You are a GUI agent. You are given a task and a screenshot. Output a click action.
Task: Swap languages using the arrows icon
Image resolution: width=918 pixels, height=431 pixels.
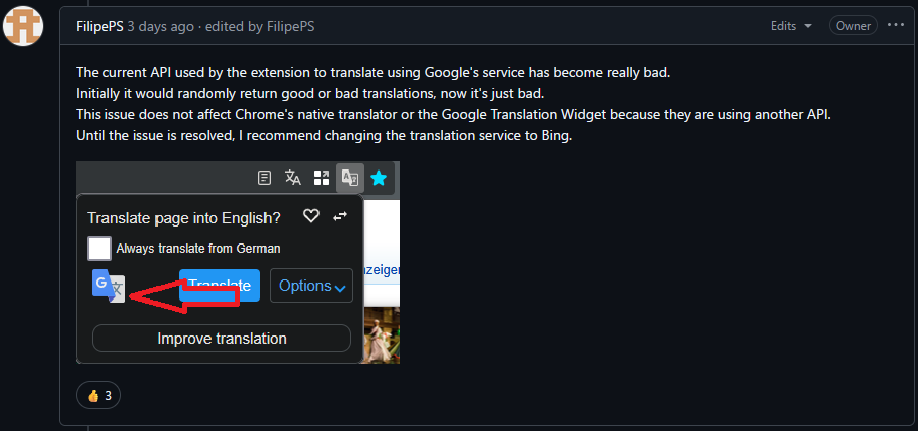(340, 217)
